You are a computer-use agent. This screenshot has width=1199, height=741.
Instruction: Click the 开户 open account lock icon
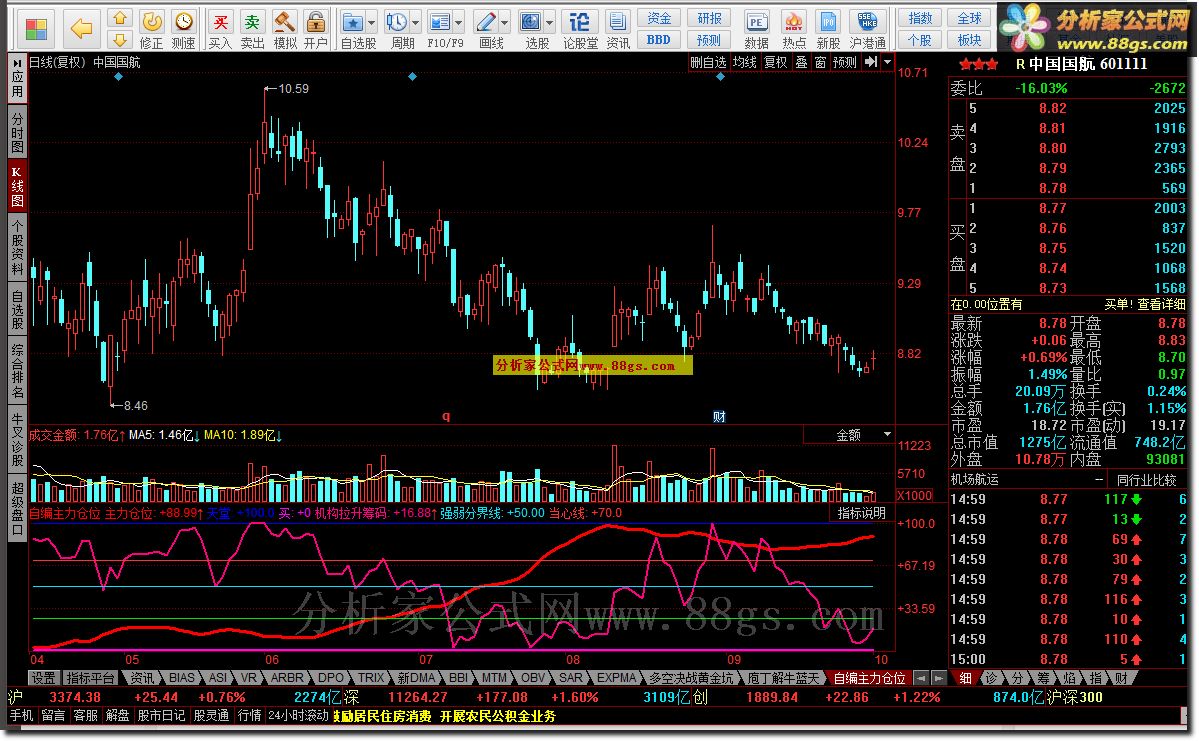click(x=315, y=29)
